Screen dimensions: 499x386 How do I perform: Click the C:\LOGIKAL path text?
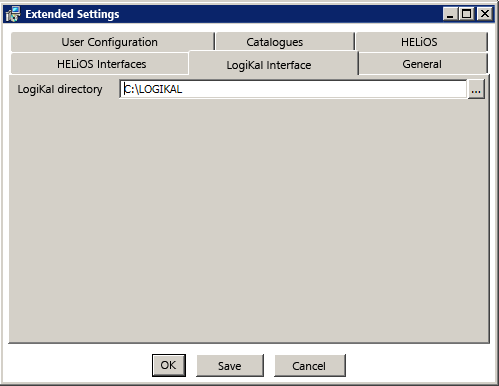(x=153, y=89)
